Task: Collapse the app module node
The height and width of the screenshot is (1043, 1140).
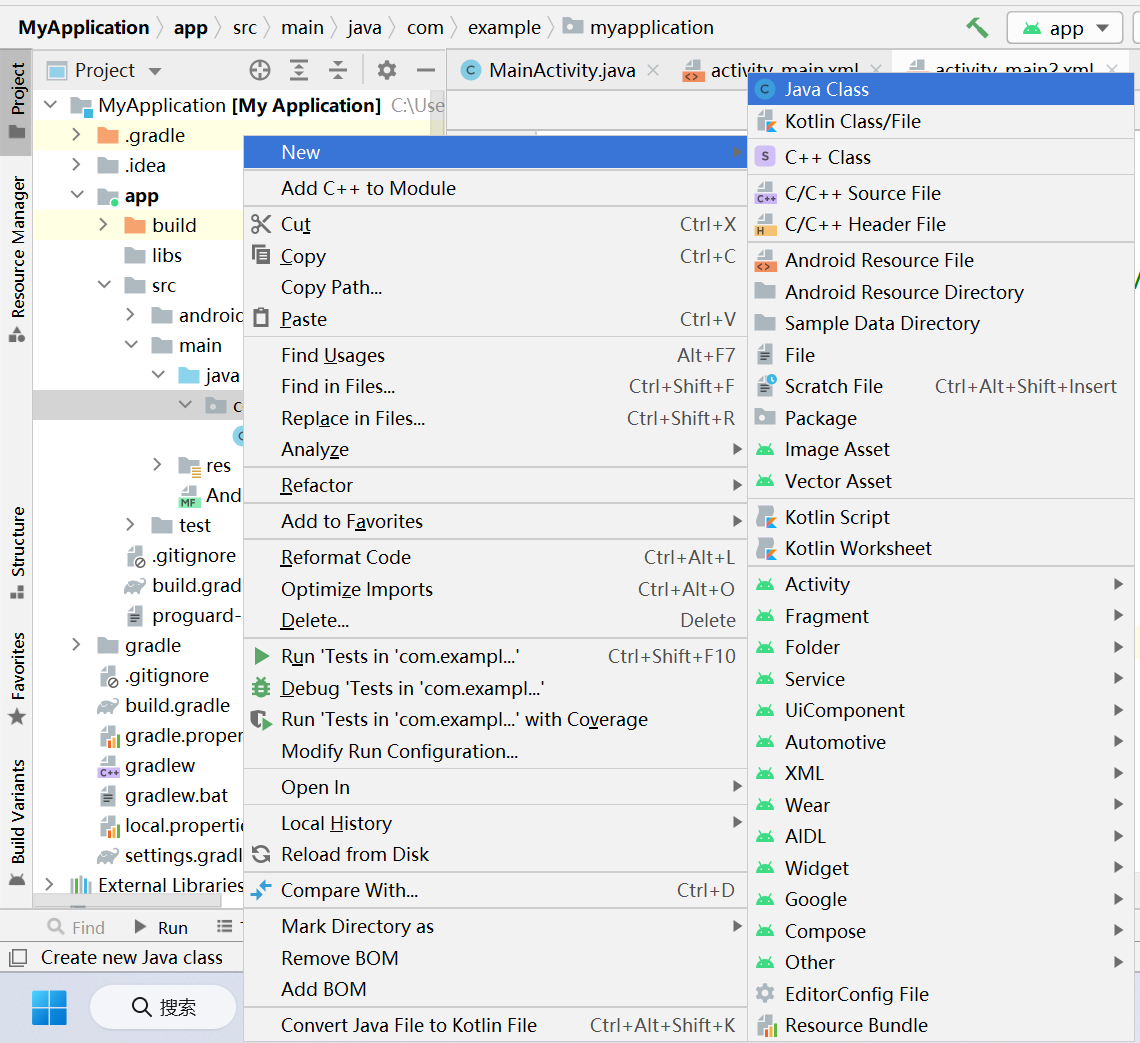Action: [76, 195]
